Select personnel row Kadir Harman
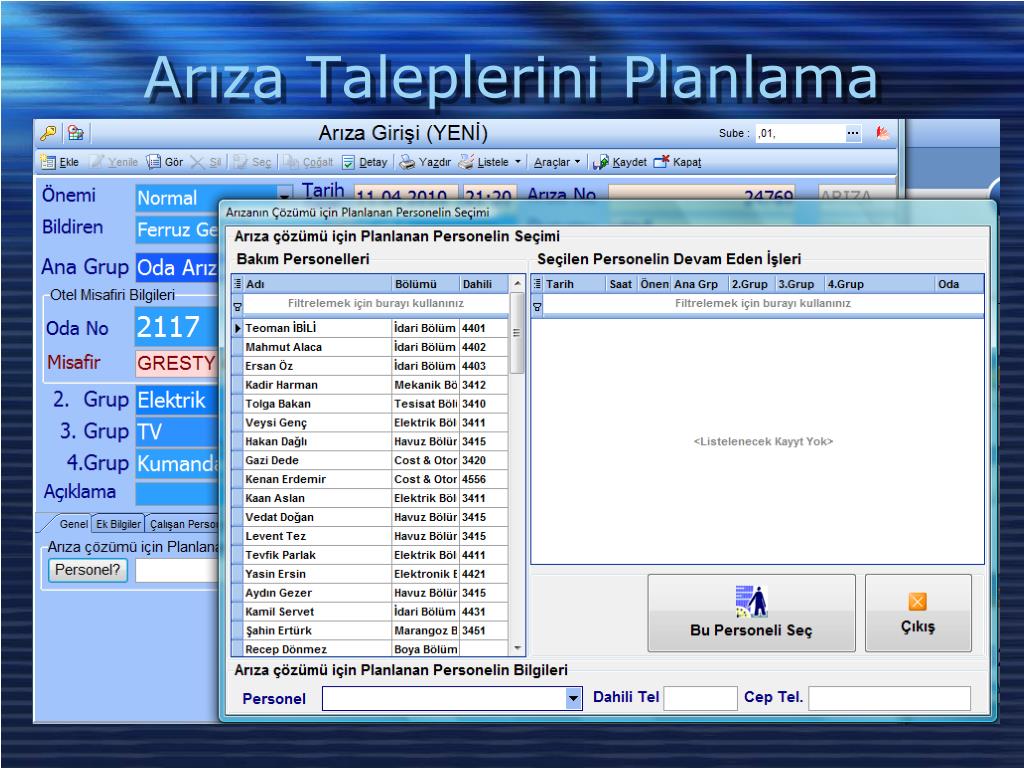Viewport: 1024px width, 768px height. [x=370, y=385]
